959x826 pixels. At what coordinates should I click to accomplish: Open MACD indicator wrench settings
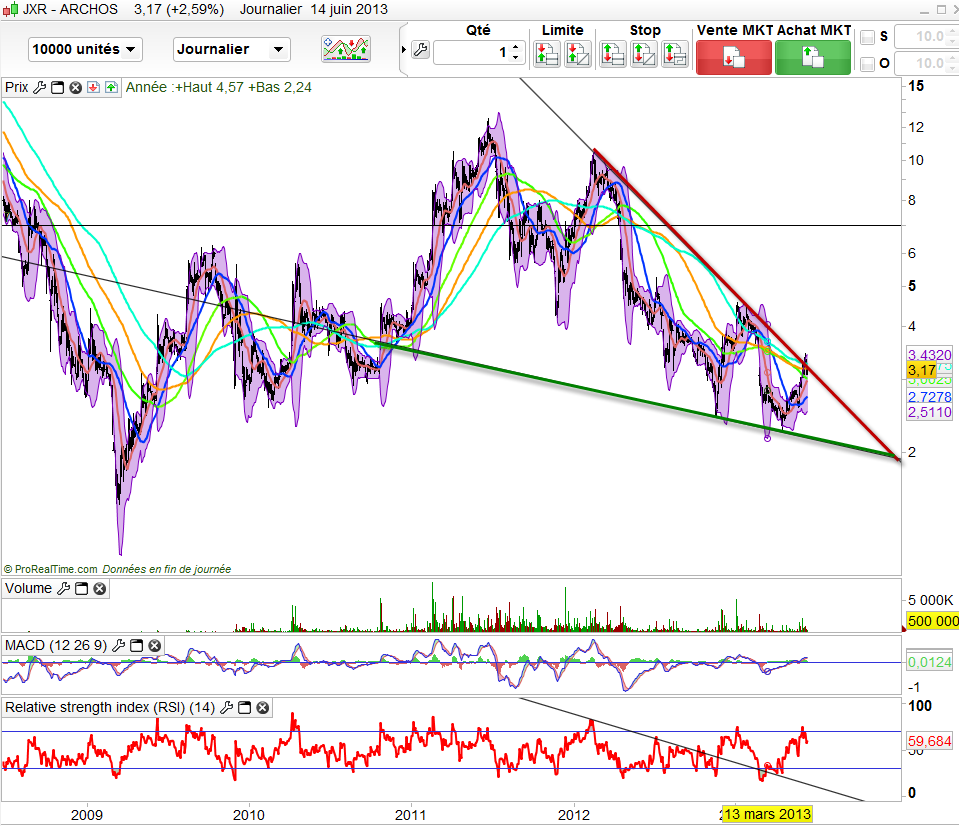[x=118, y=646]
